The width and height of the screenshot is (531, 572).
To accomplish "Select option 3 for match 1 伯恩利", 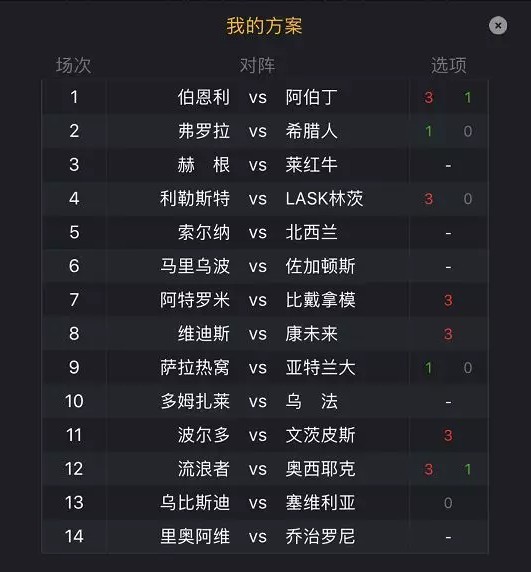I will [x=429, y=97].
